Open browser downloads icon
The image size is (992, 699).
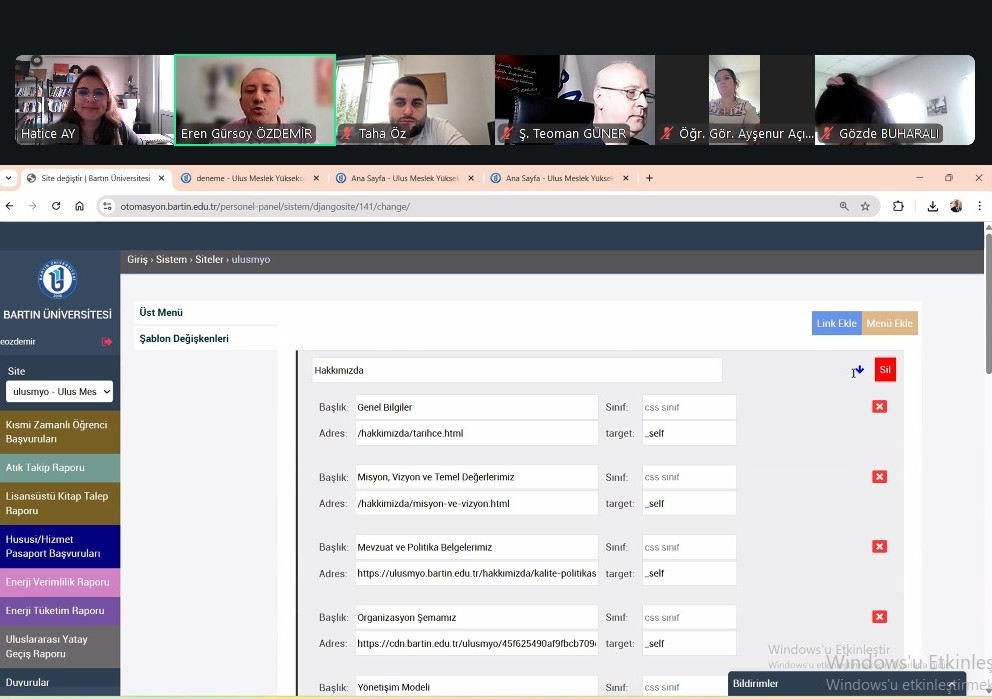(x=932, y=206)
